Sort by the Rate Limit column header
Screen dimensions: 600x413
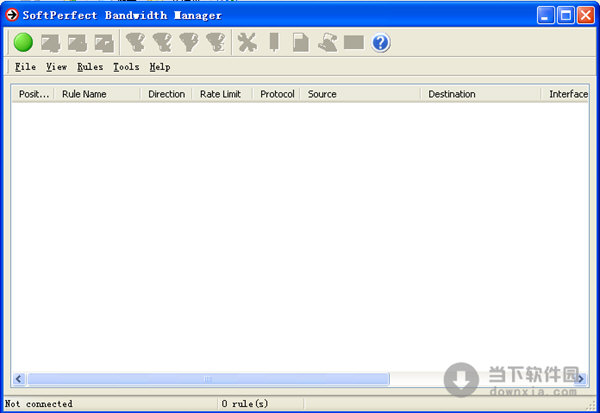click(222, 94)
